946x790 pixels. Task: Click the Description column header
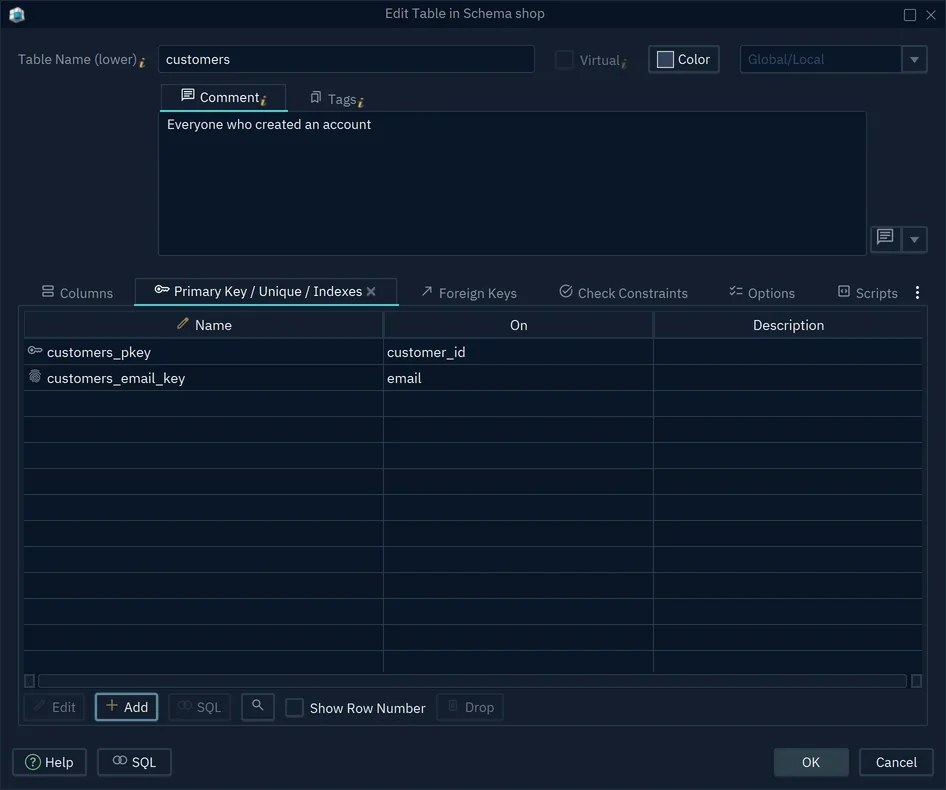pyautogui.click(x=788, y=325)
